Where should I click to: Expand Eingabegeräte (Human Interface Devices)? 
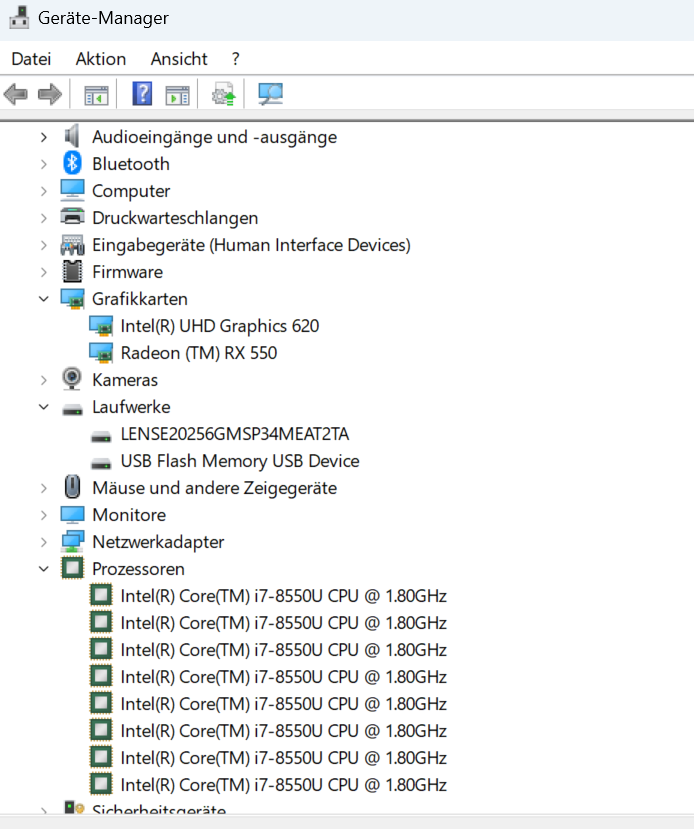[44, 245]
